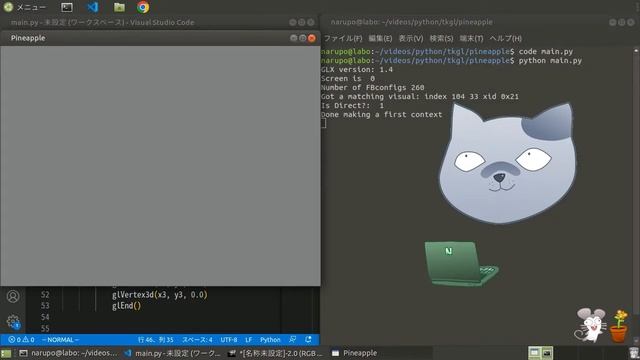Open the file manager launcher
The height and width of the screenshot is (360, 640).
(x=119, y=7)
